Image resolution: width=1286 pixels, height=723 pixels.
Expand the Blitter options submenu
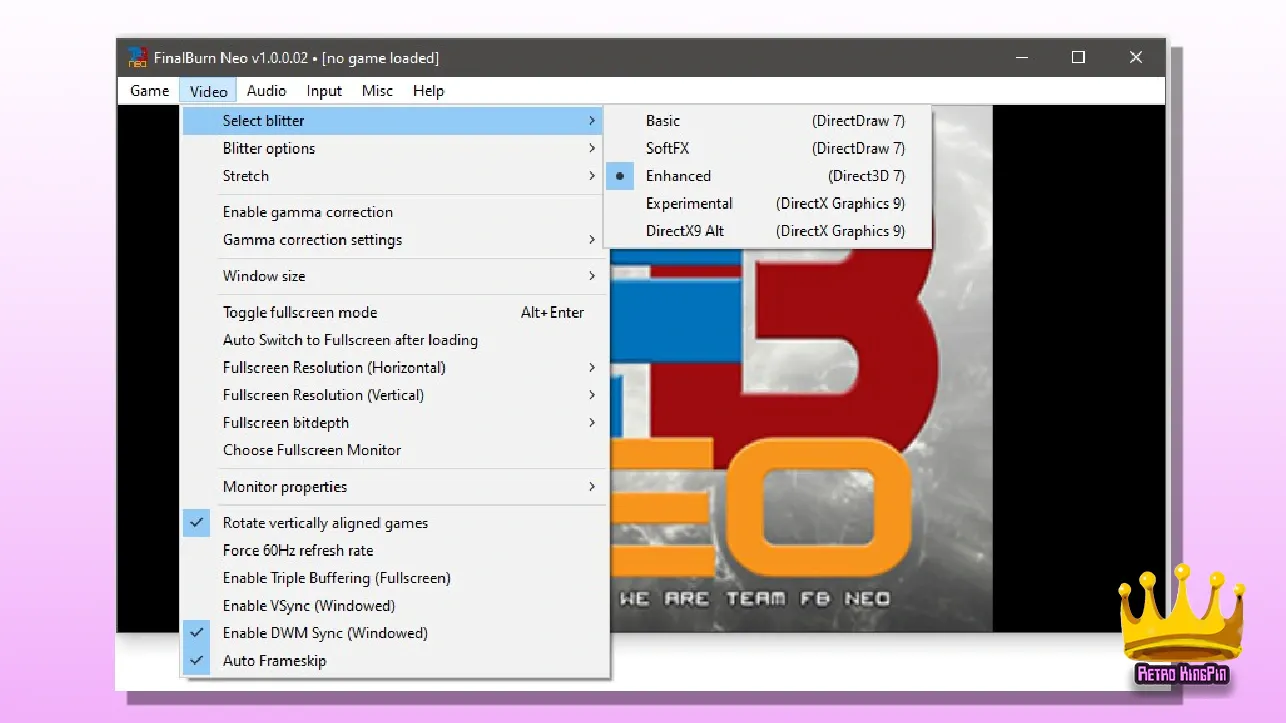click(x=393, y=149)
